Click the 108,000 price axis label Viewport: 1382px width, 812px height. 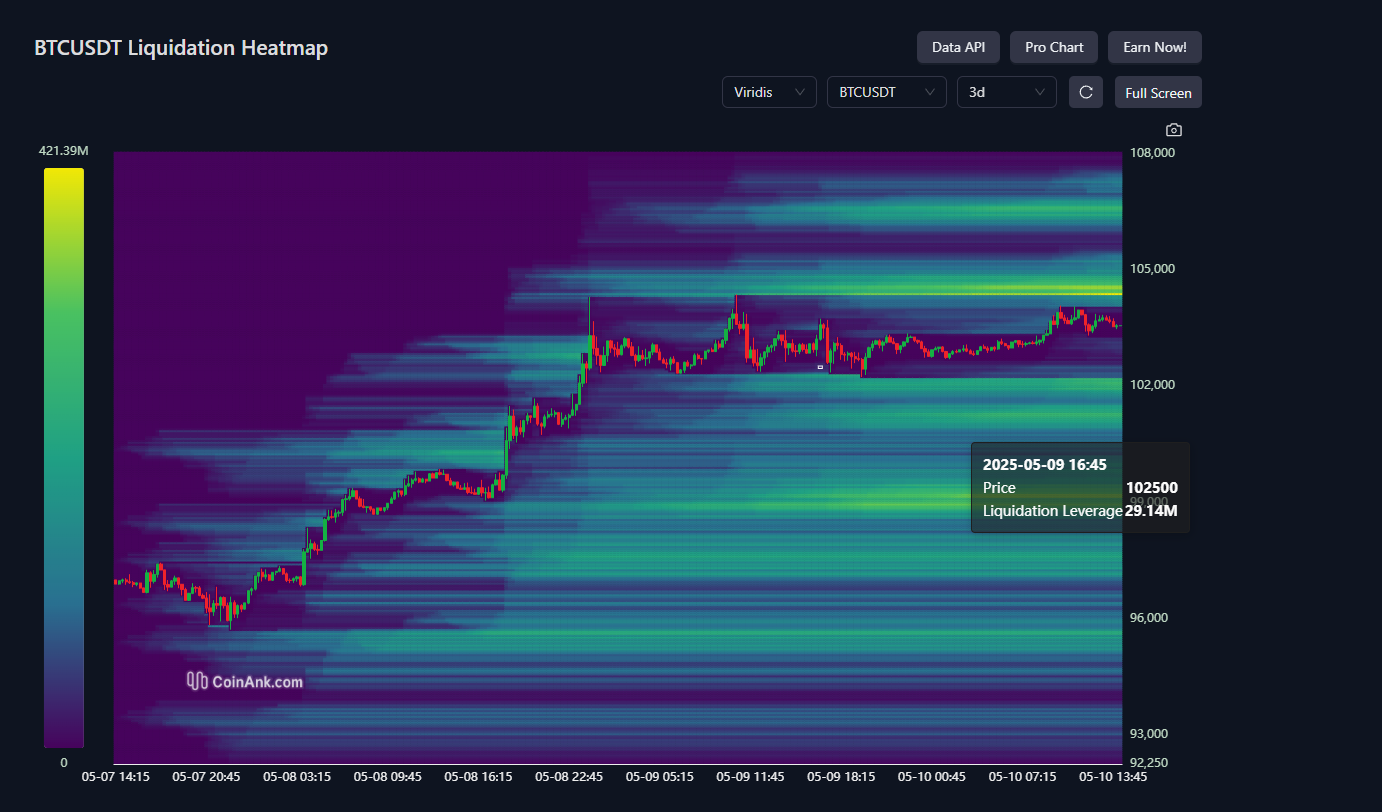(x=1153, y=152)
